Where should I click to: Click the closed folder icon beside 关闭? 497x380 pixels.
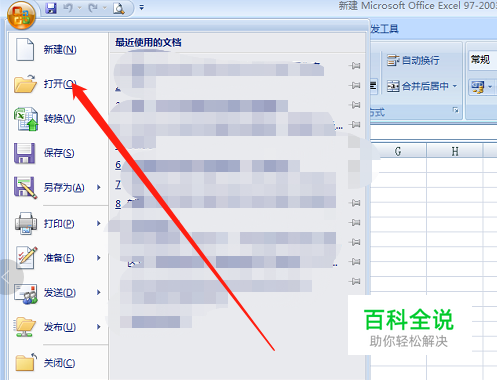coord(26,362)
